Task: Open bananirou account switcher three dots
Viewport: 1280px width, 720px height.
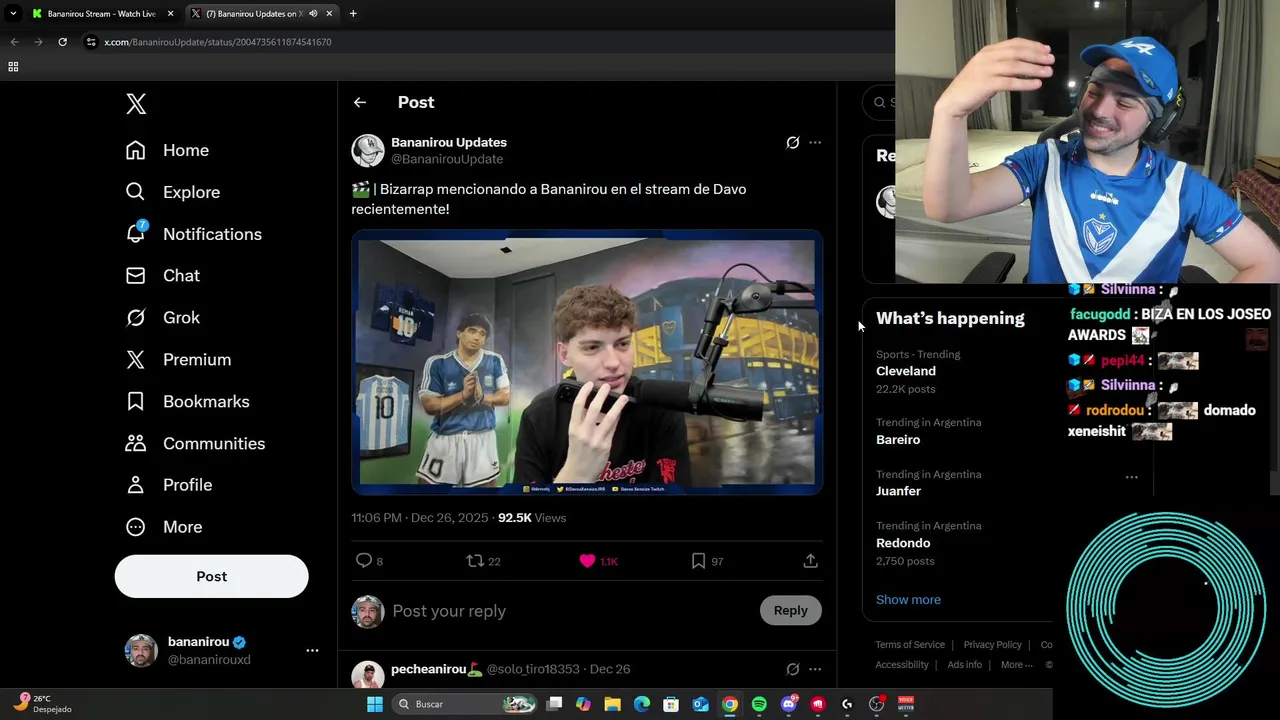Action: (x=312, y=650)
